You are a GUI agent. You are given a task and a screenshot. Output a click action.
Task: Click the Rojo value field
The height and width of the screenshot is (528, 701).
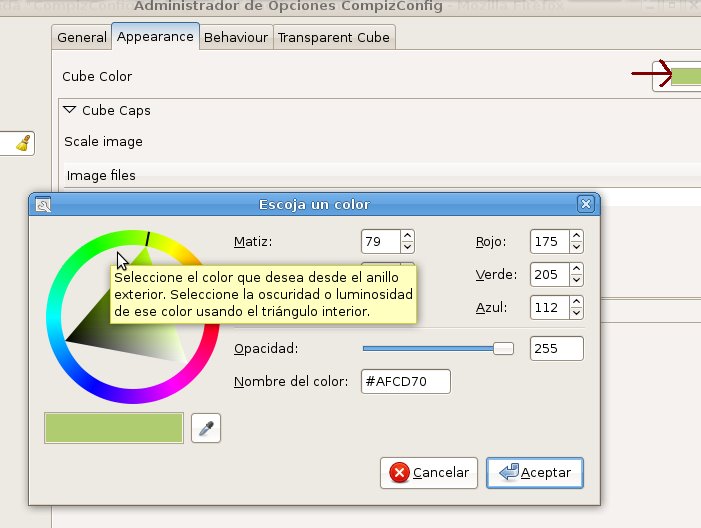pos(550,241)
